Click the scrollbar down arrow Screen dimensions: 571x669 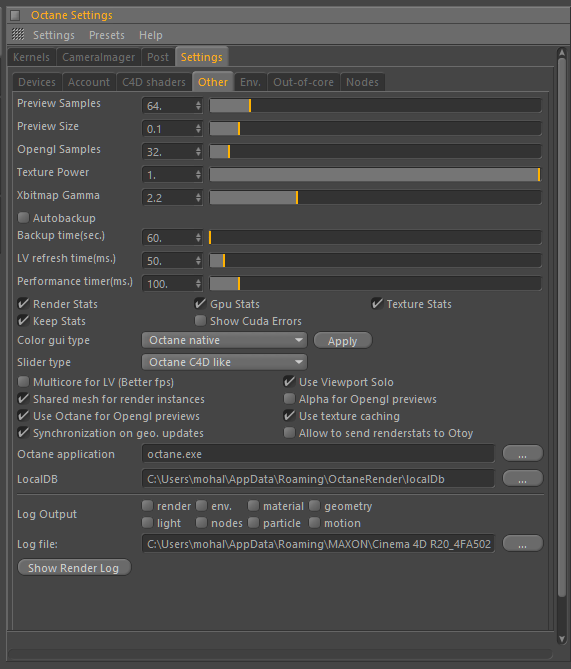(562, 639)
